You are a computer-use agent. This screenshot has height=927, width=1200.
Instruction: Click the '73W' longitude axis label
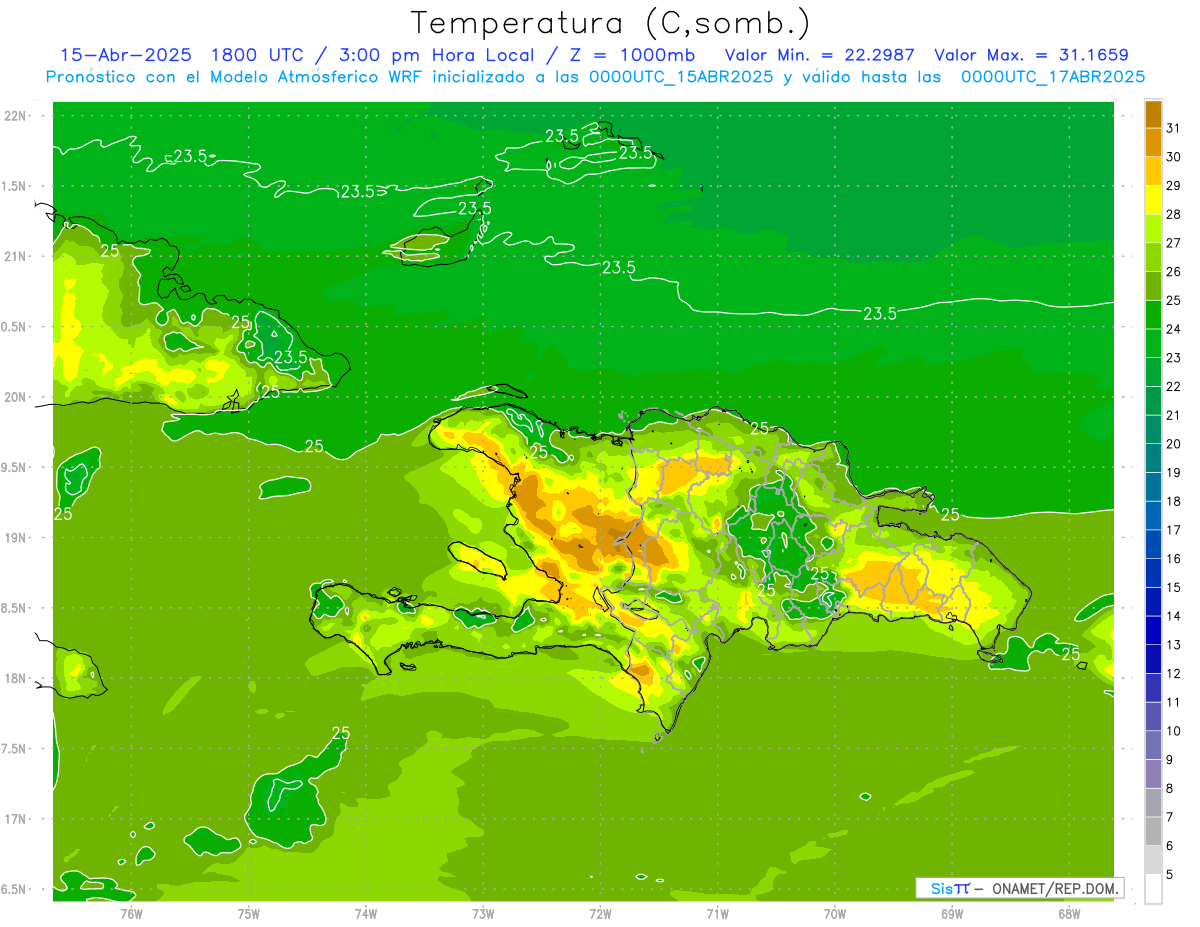pyautogui.click(x=483, y=914)
